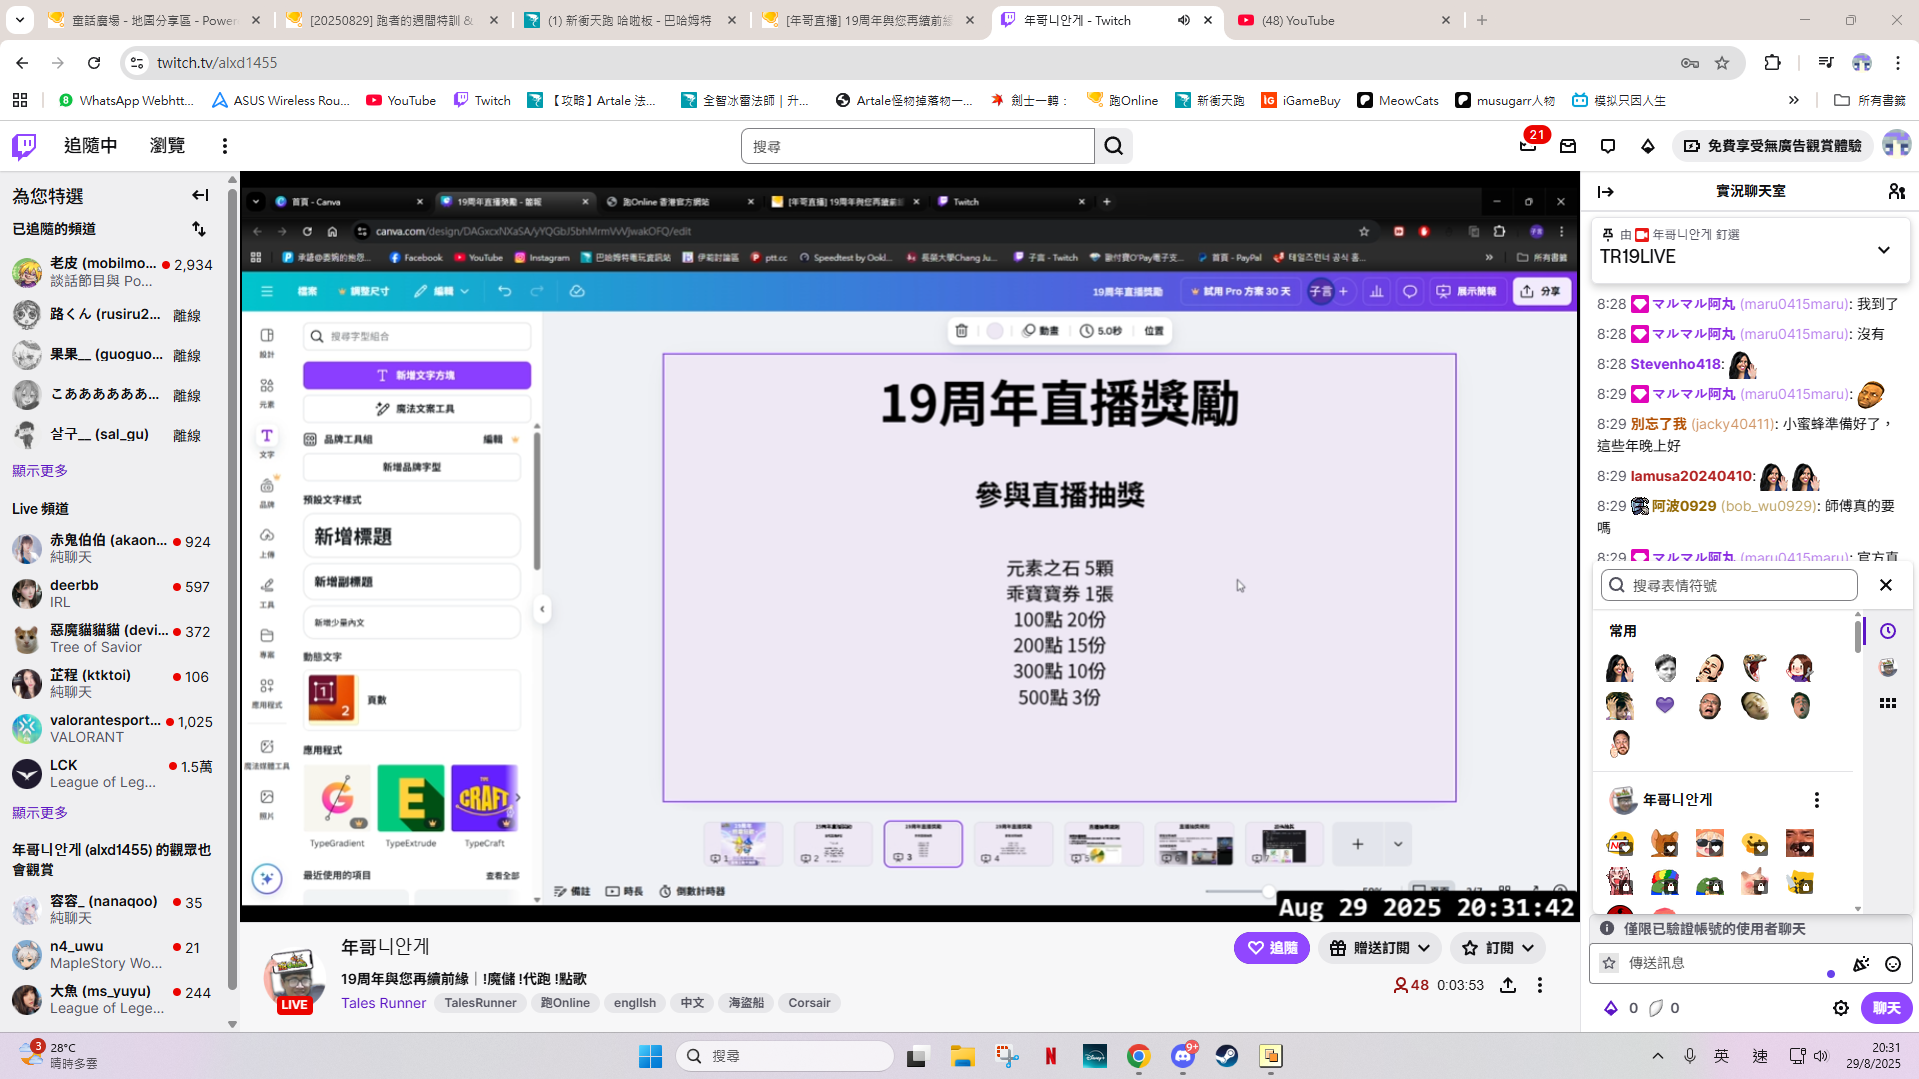Open the 贈送訂閱 gift sub dropdown
This screenshot has width=1919, height=1079.
coord(1382,947)
